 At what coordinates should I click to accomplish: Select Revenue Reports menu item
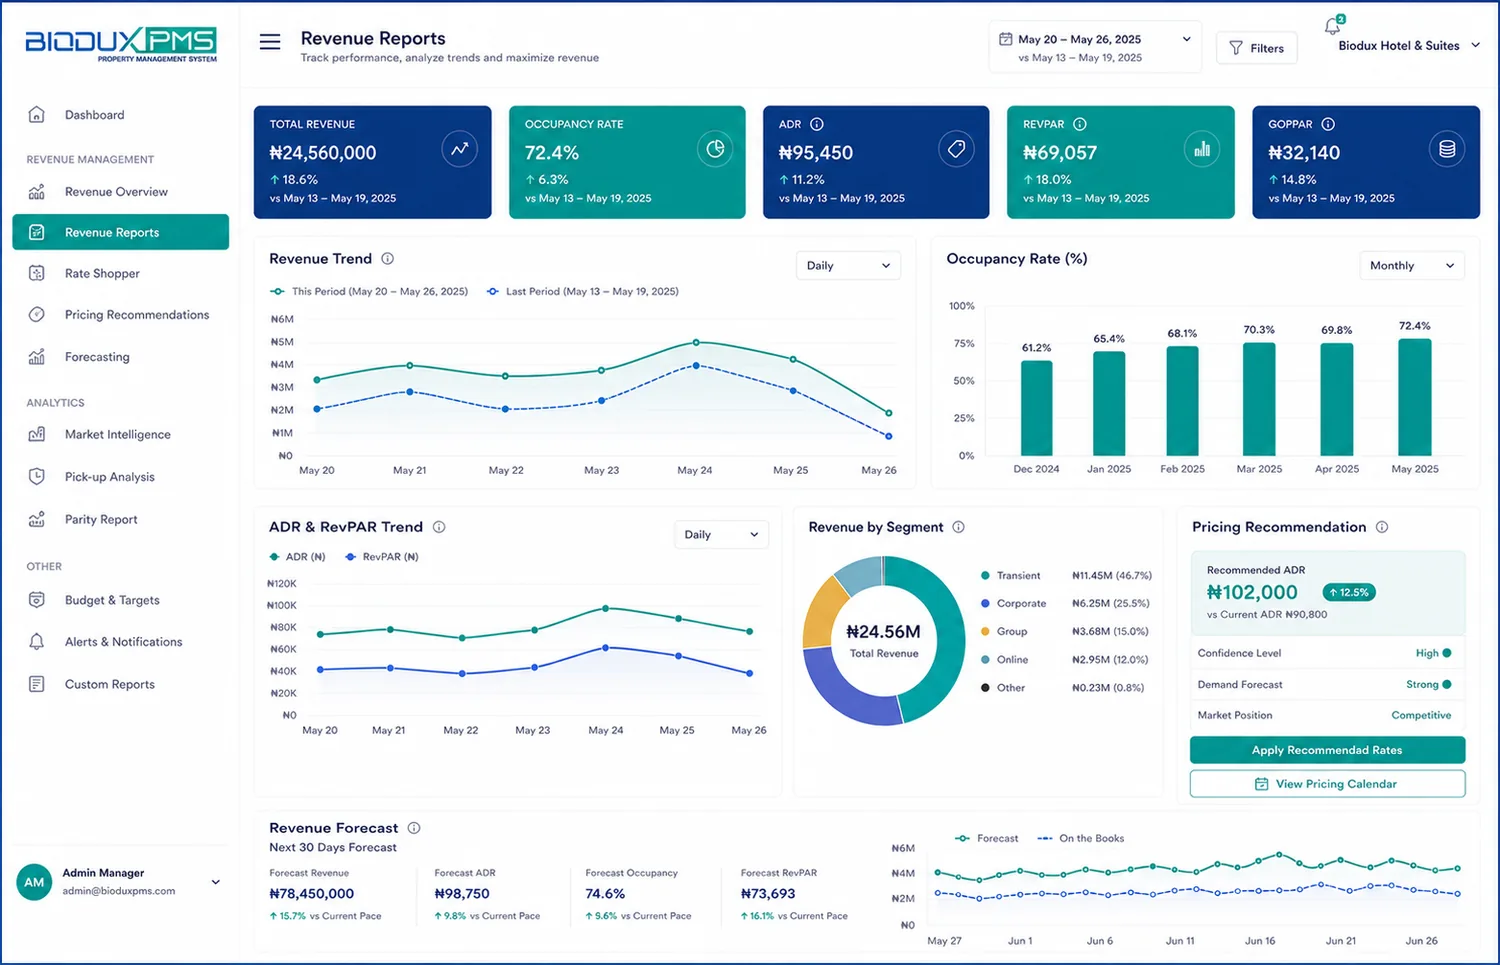pyautogui.click(x=120, y=232)
